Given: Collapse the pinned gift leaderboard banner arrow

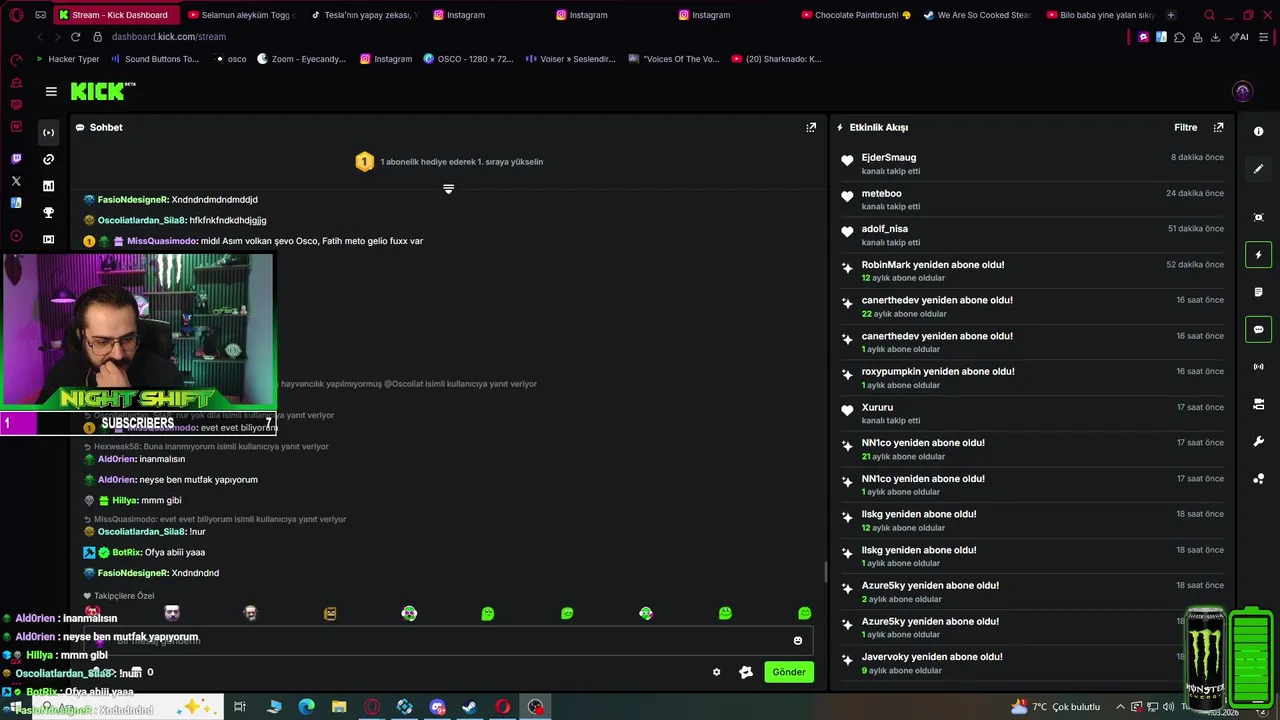Looking at the screenshot, I should click(448, 189).
